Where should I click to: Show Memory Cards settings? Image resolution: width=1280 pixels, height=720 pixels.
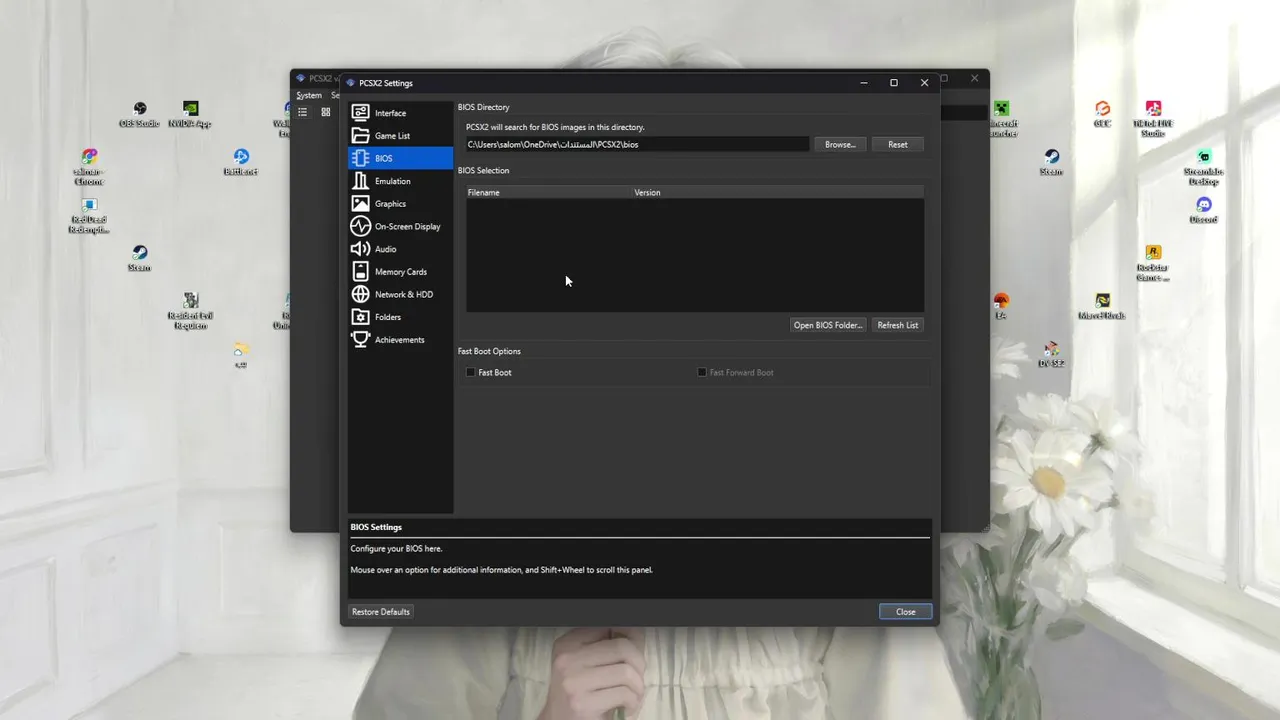click(400, 272)
